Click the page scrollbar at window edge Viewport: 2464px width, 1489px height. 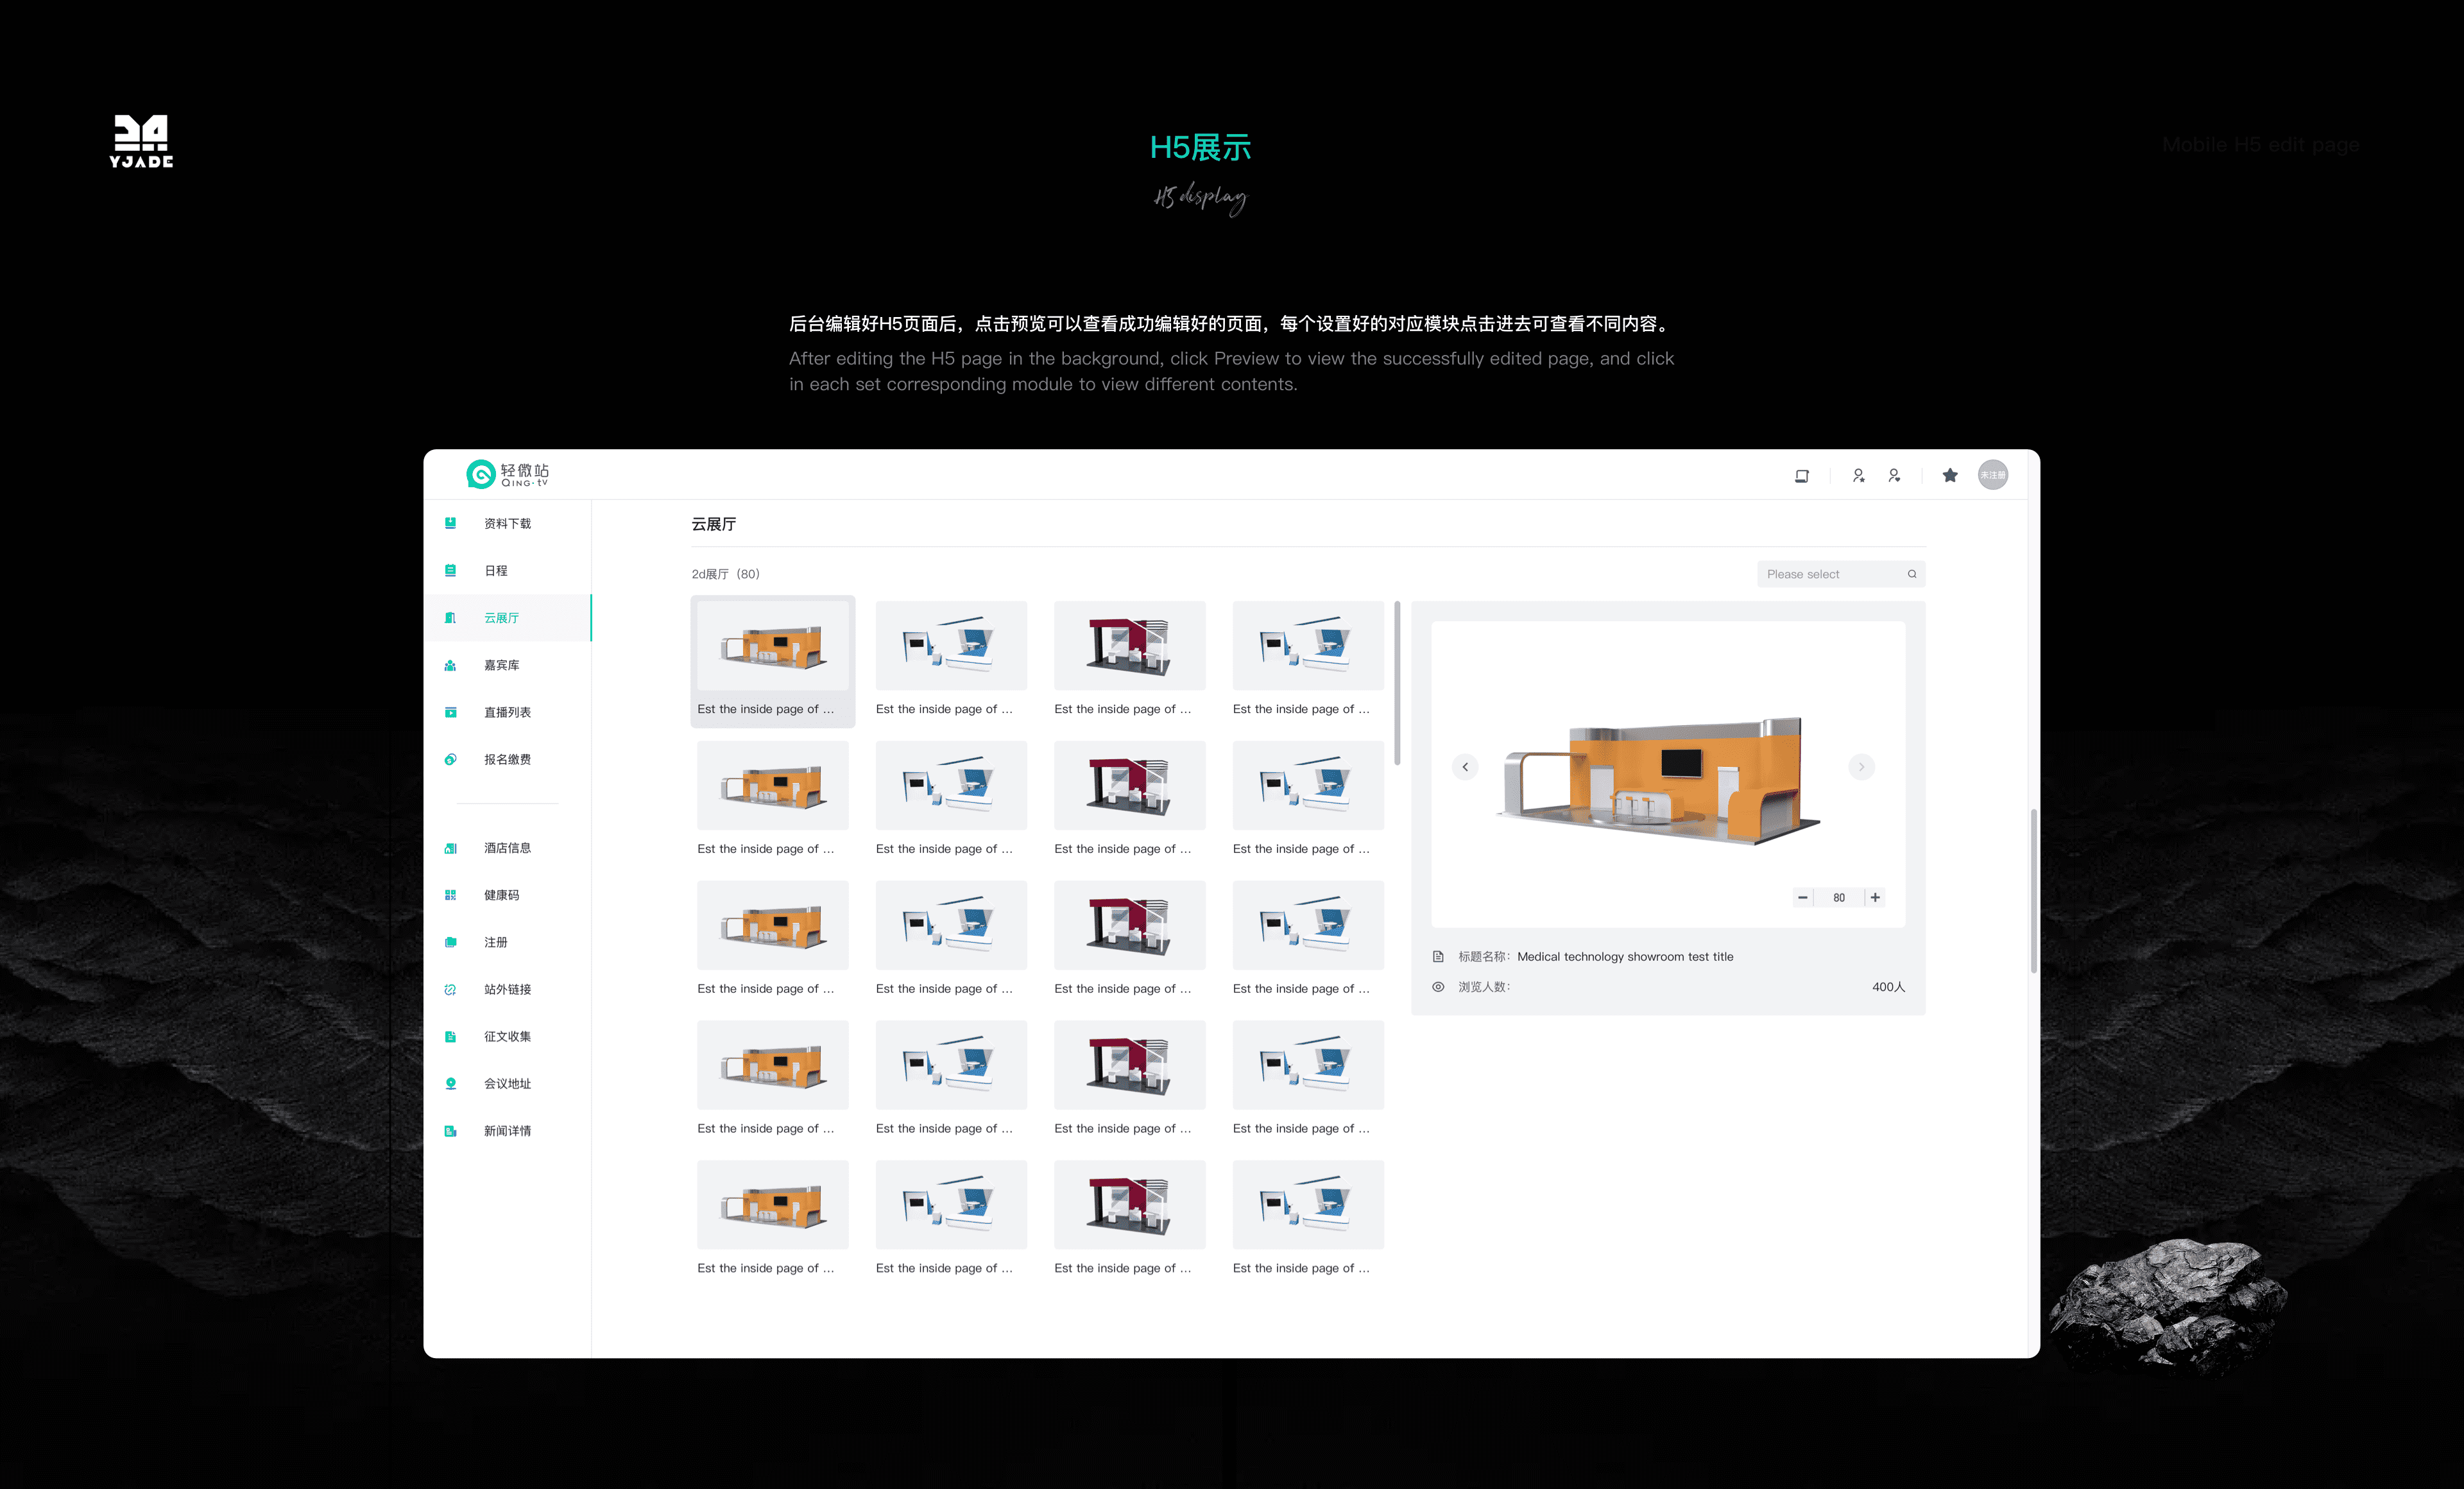[x=2033, y=891]
